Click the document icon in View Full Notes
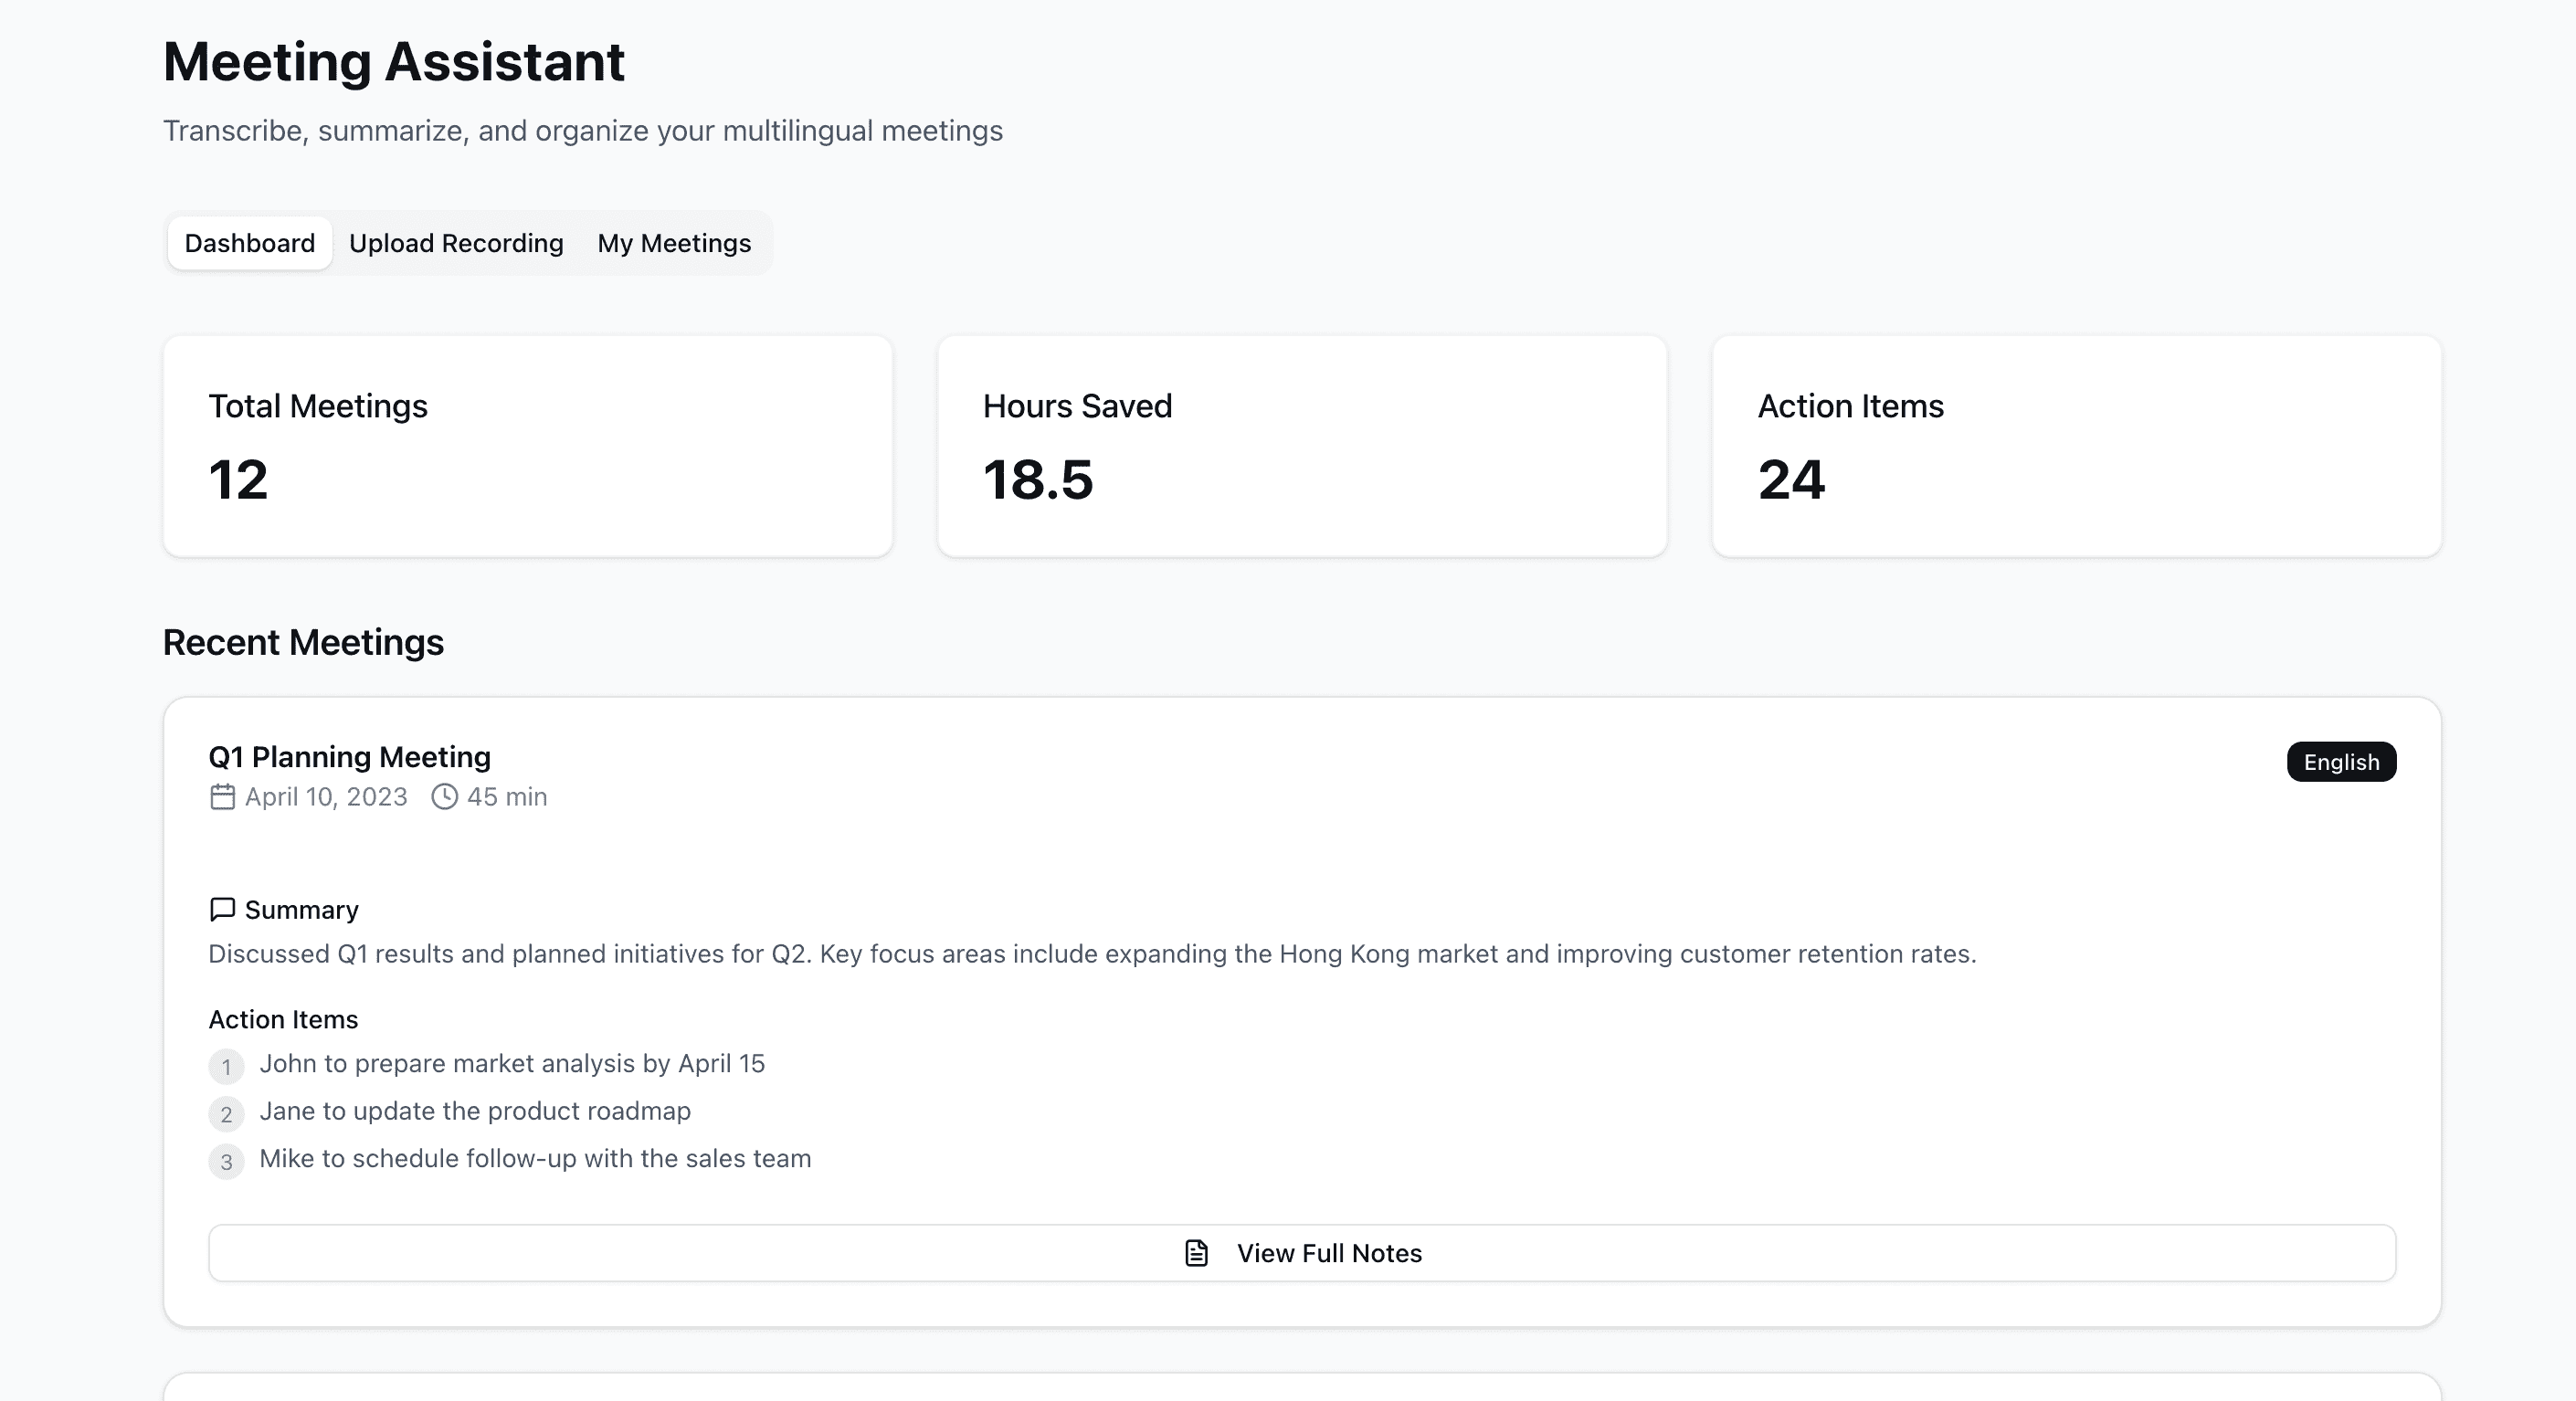The width and height of the screenshot is (2576, 1401). [1196, 1253]
